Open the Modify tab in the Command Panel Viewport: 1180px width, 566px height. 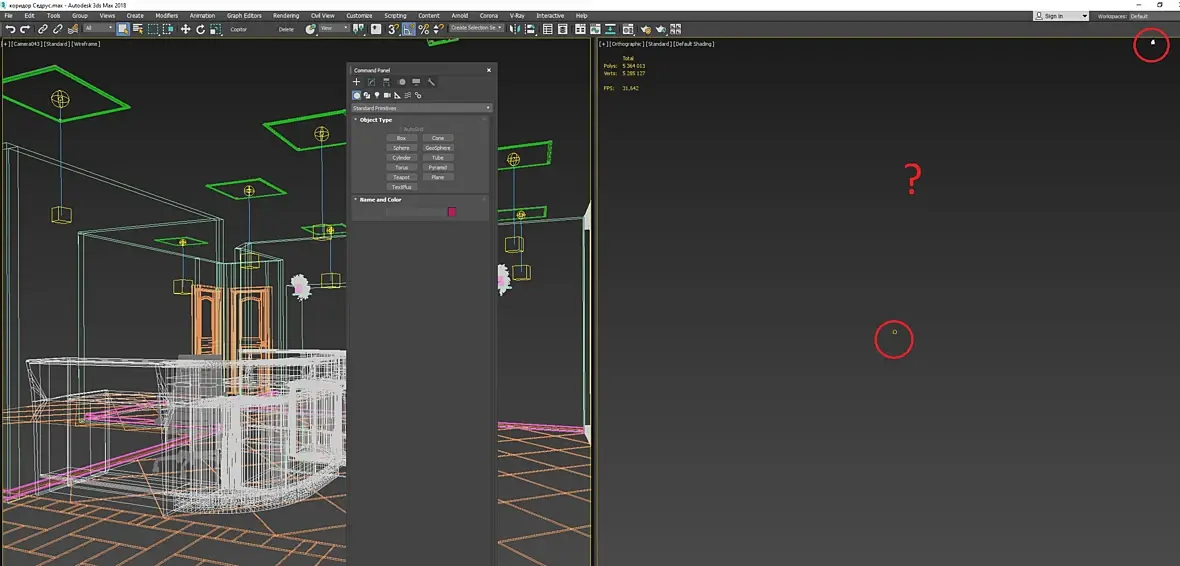click(x=371, y=82)
